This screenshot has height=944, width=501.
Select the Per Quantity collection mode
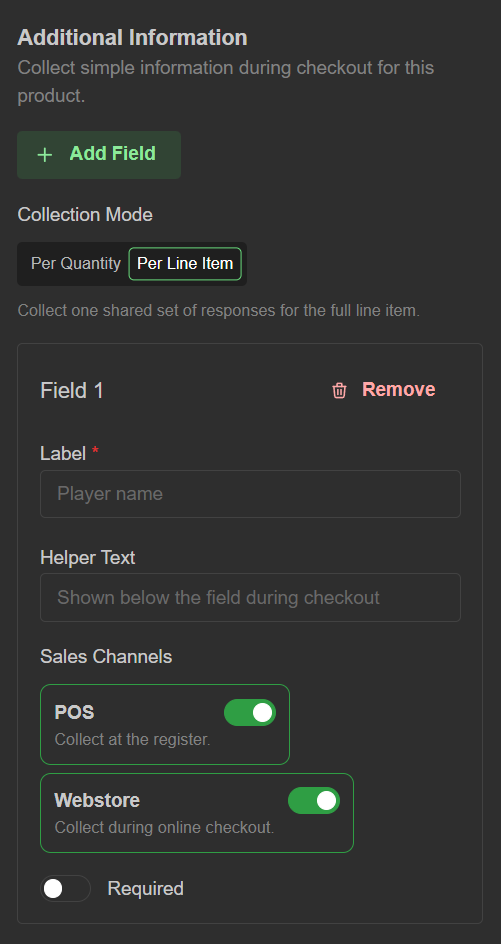pyautogui.click(x=76, y=264)
